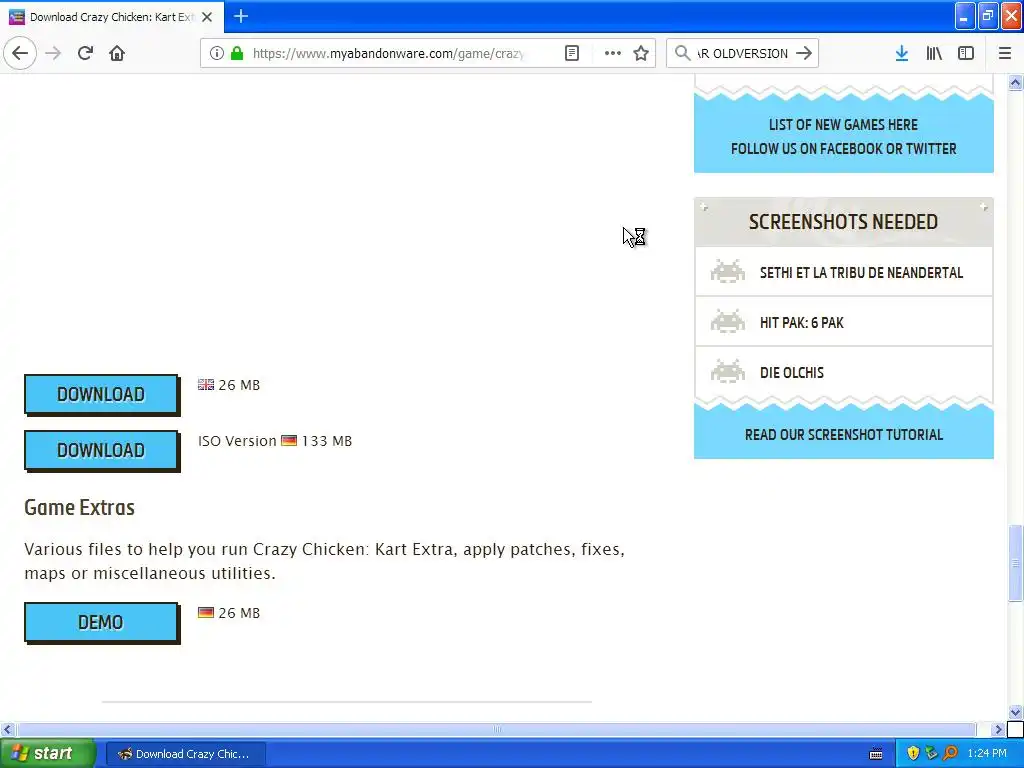Screen dimensions: 1024x768
Task: Open Sethi et la Tribu de Neandertal
Action: coord(861,273)
